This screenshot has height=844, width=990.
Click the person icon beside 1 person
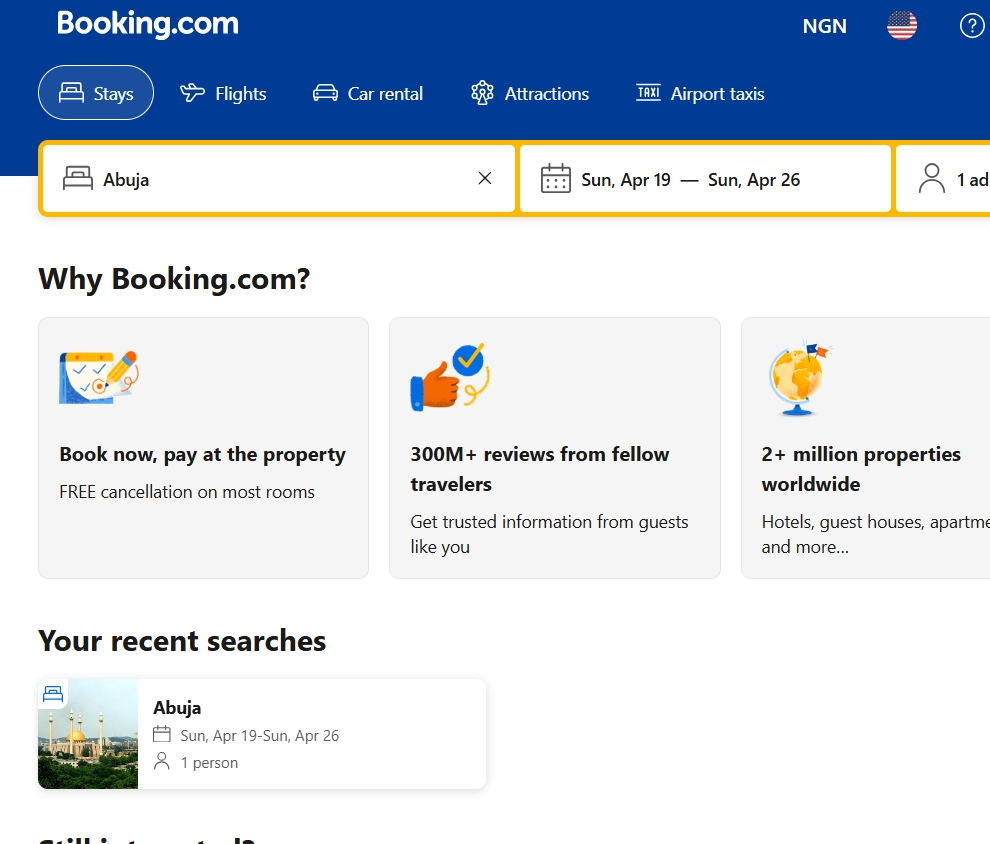tap(162, 761)
